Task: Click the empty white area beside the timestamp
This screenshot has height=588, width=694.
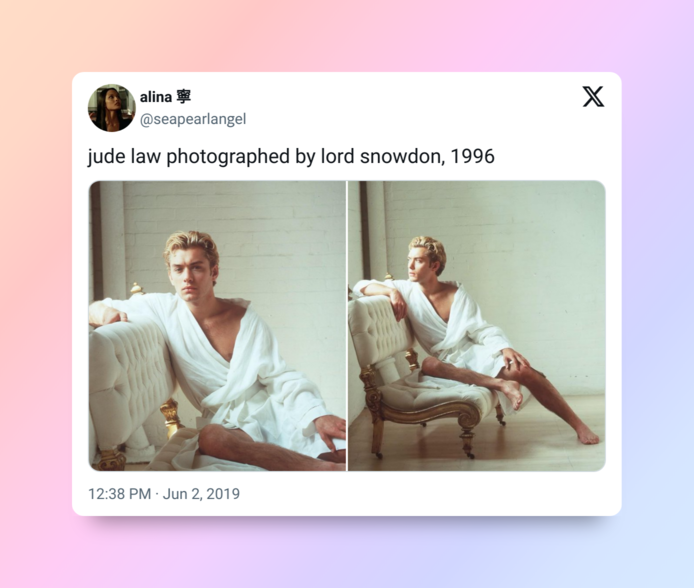Action: click(420, 494)
